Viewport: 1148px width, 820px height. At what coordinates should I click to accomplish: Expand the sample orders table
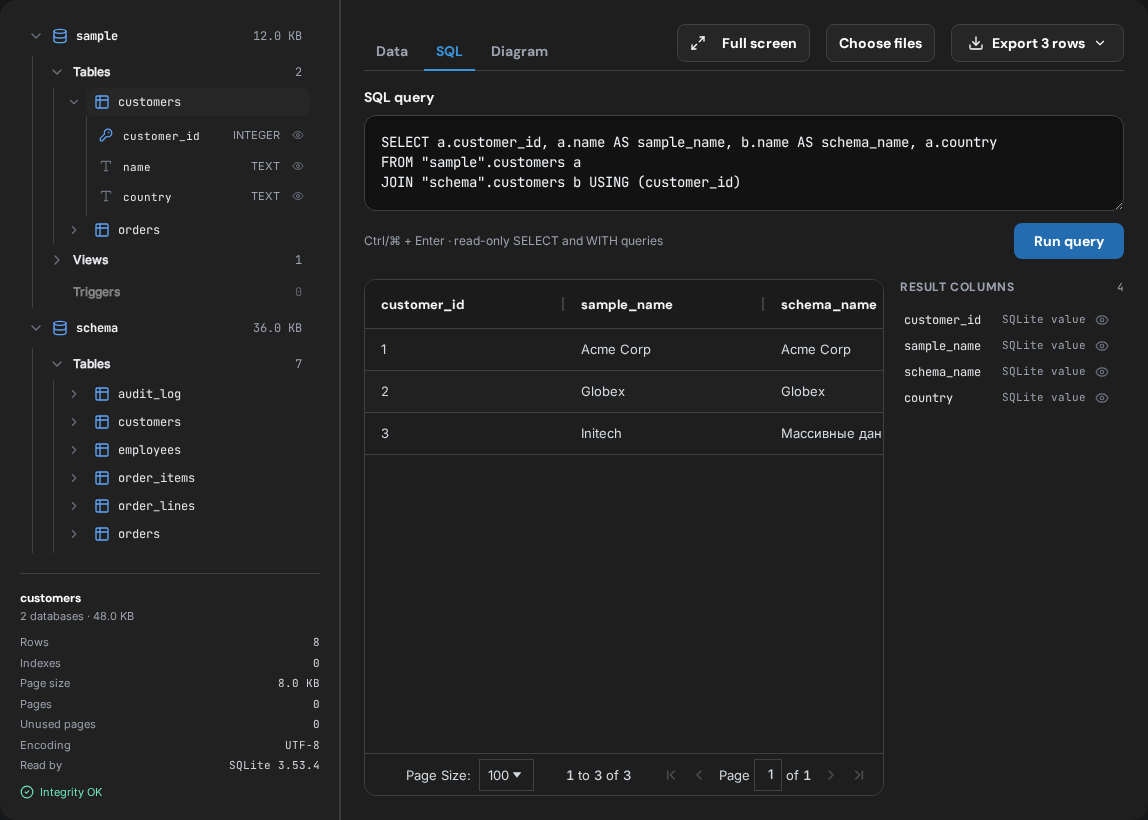pyautogui.click(x=74, y=230)
